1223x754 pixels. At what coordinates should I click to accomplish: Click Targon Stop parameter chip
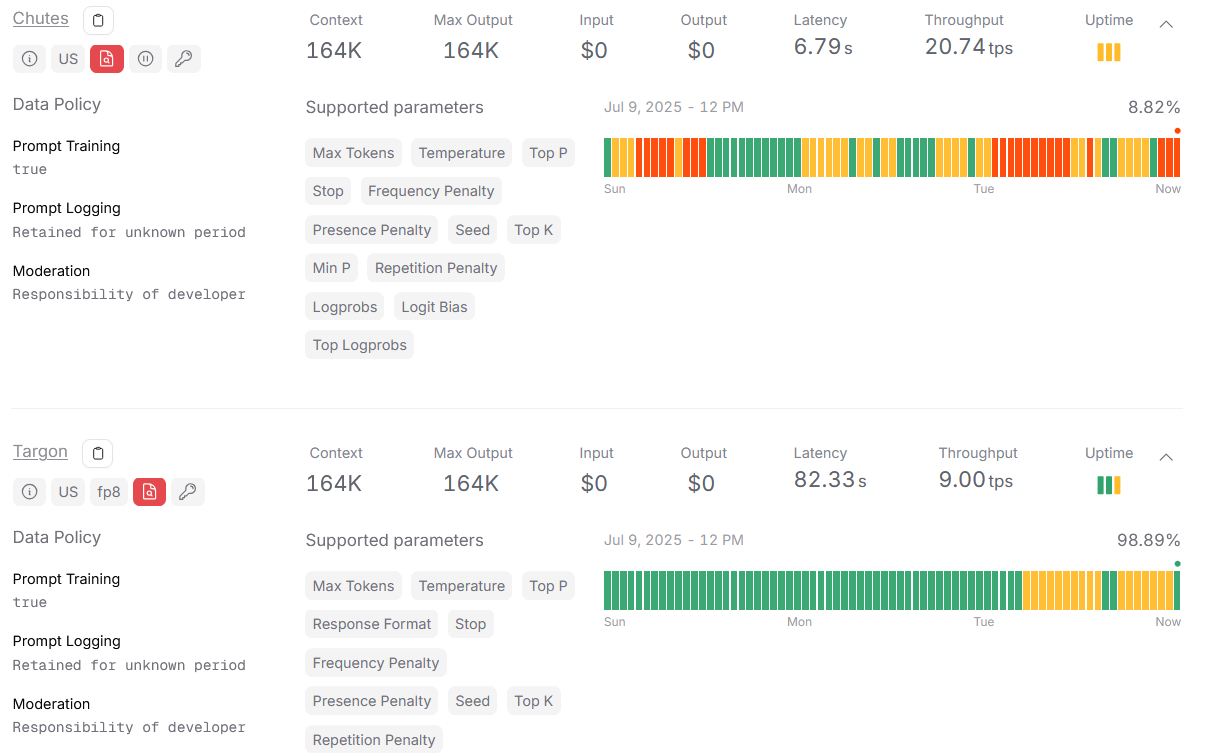tap(471, 624)
